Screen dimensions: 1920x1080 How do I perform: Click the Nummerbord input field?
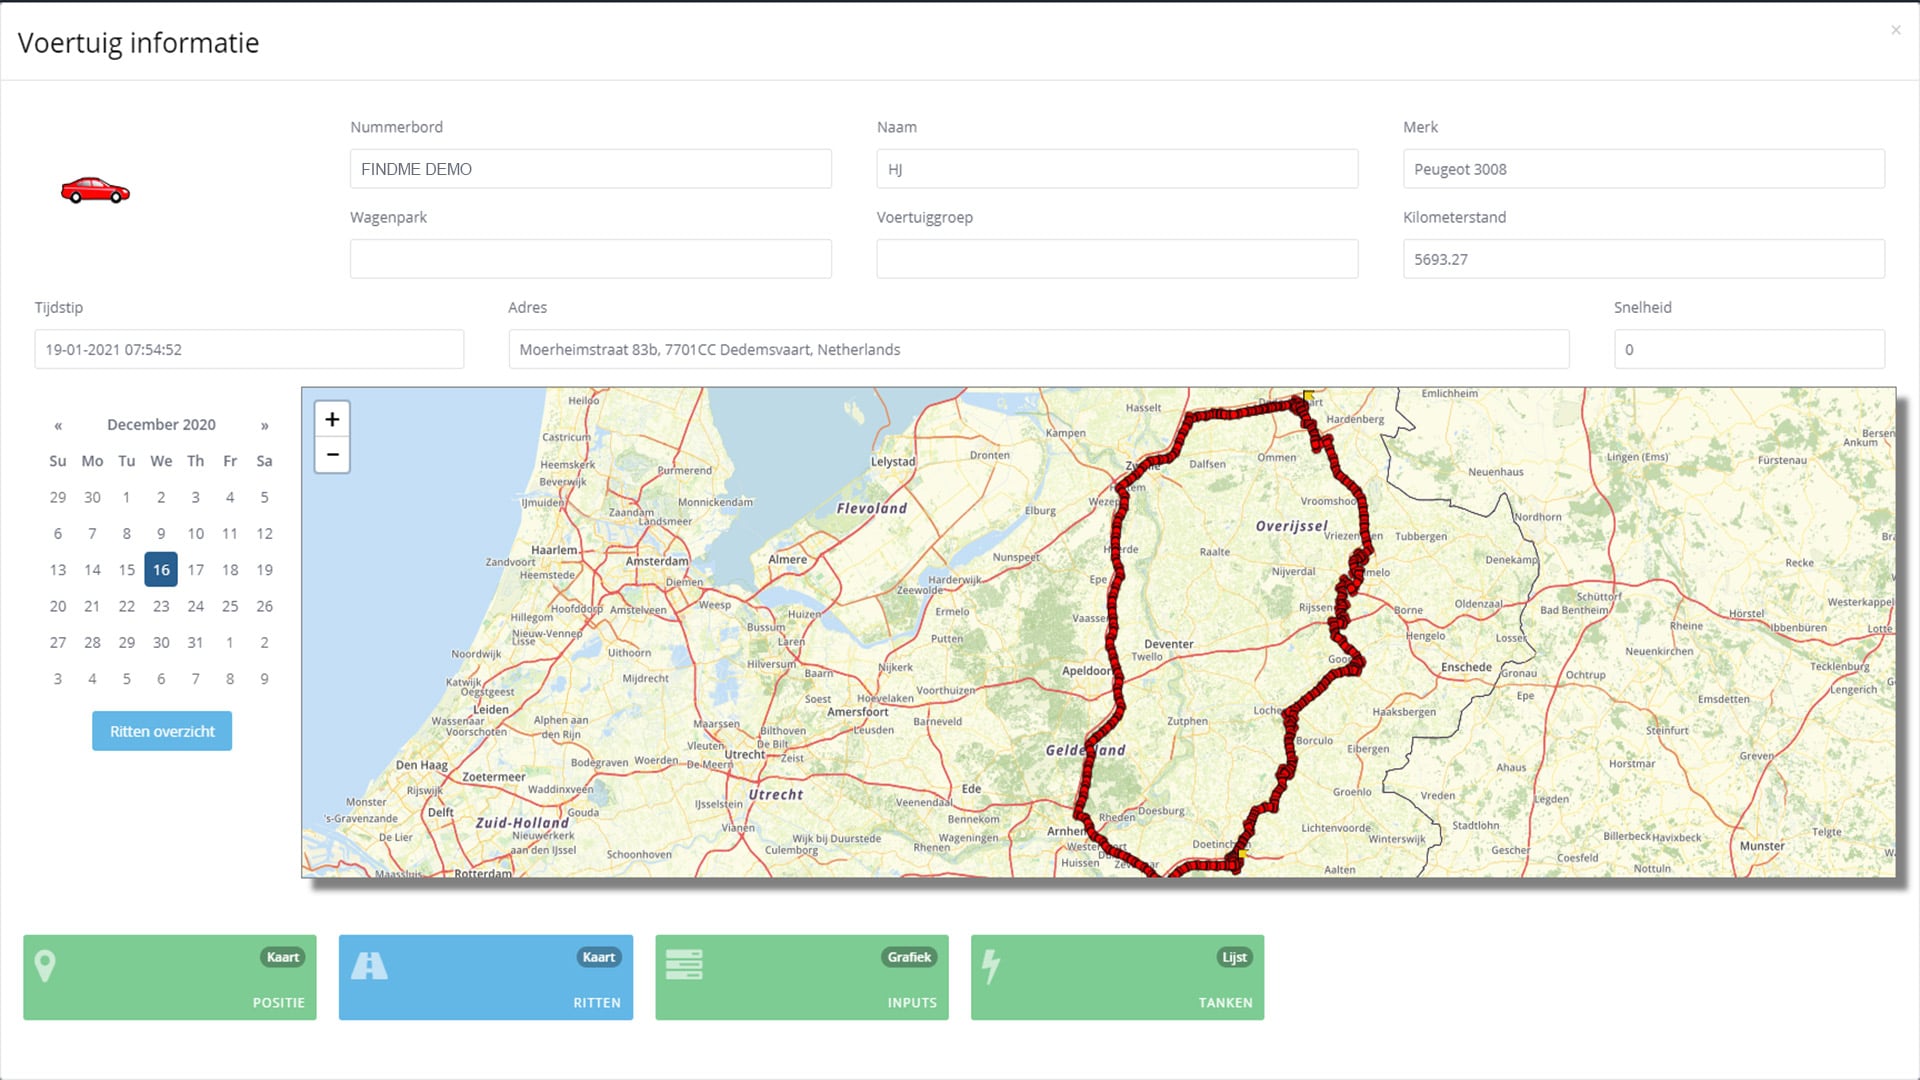pos(590,169)
